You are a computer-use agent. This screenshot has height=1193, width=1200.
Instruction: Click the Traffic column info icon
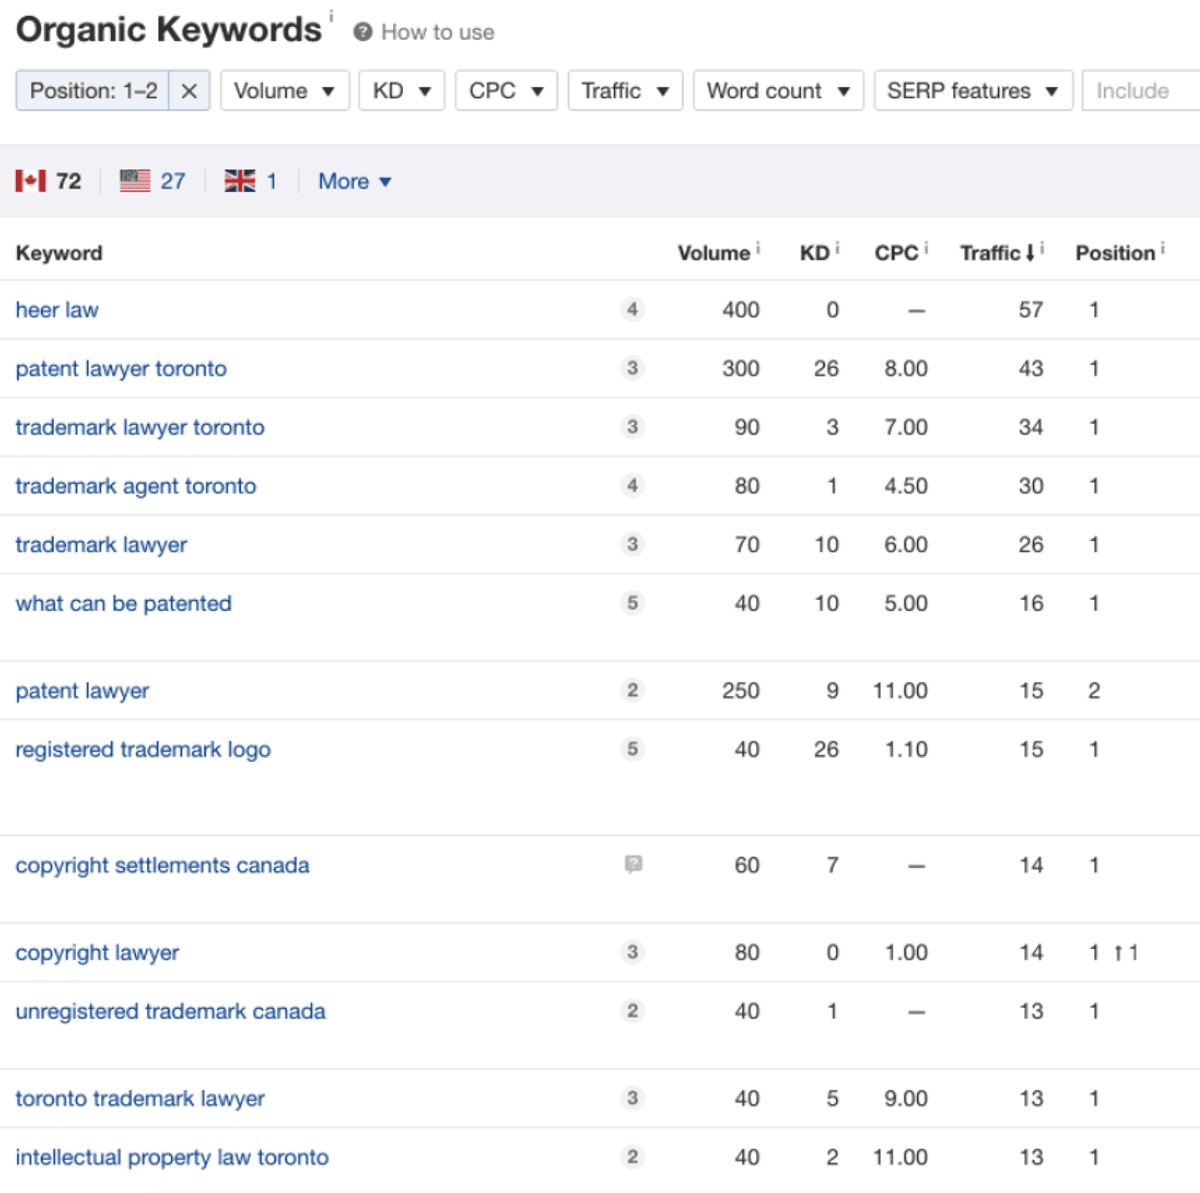[x=1042, y=247]
